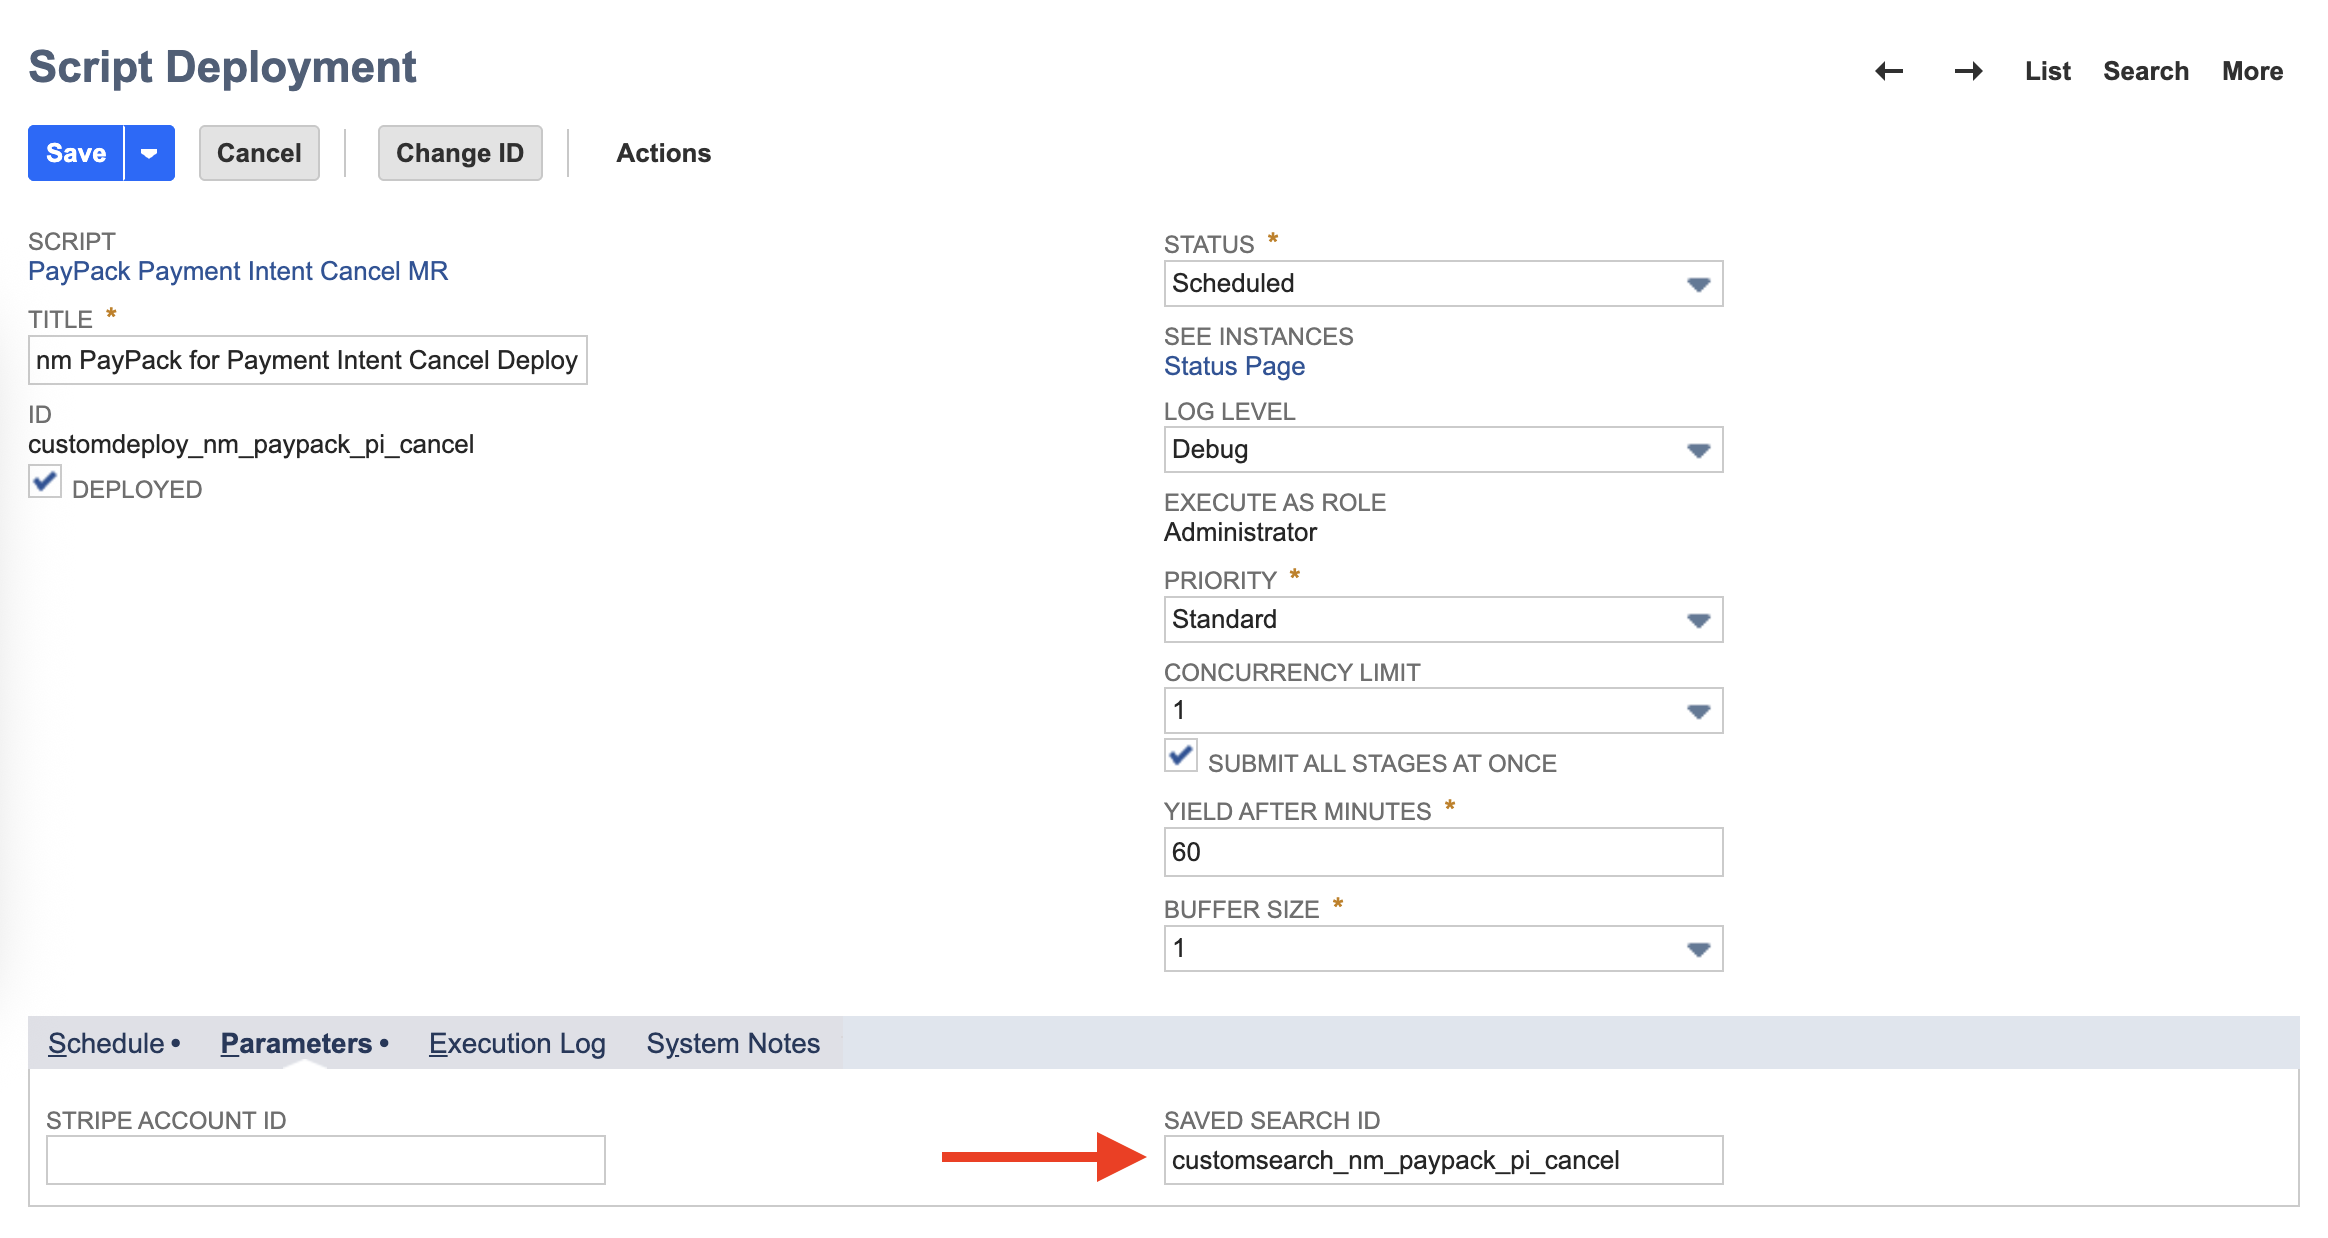Switch to the Schedule tab
2328x1238 pixels.
coord(106,1043)
